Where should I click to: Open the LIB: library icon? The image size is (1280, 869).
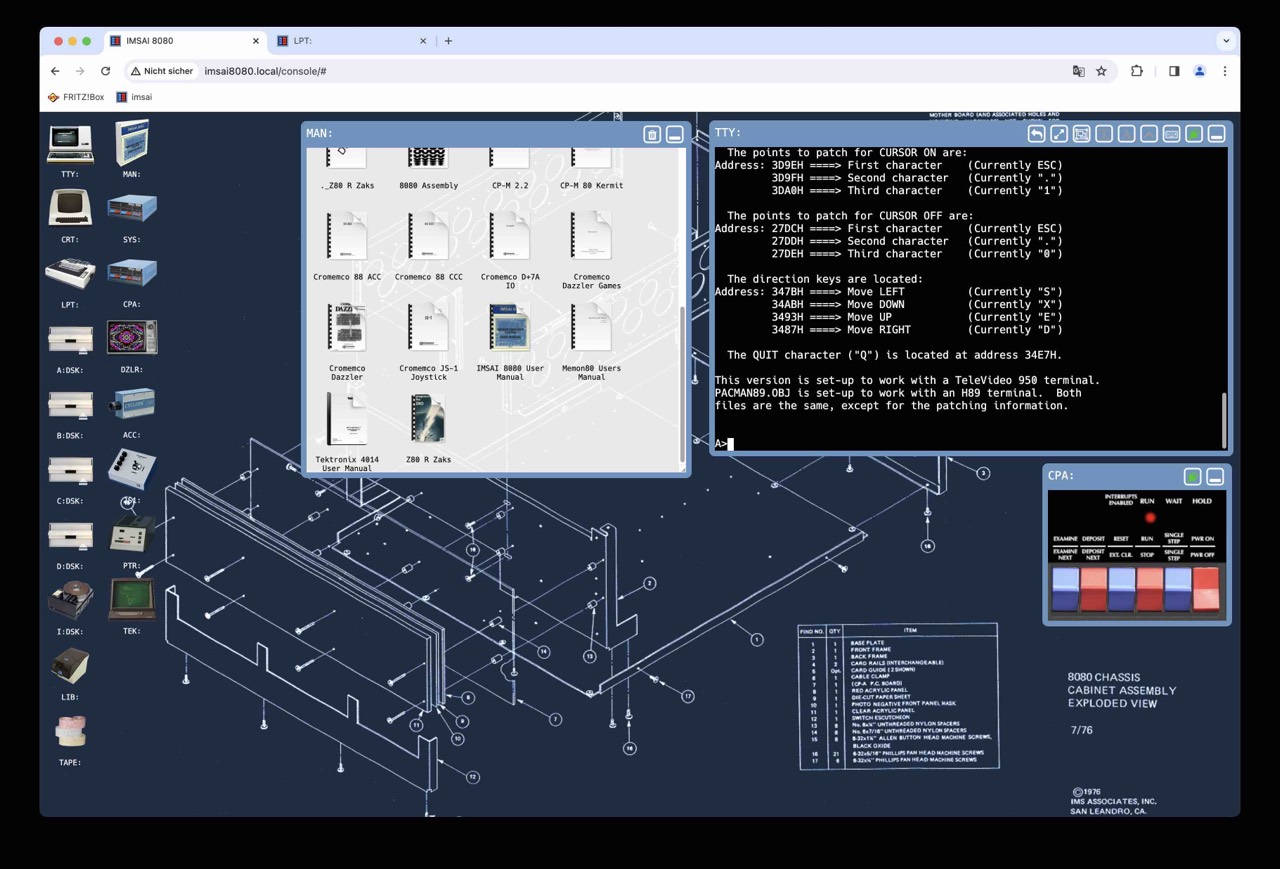pyautogui.click(x=70, y=666)
